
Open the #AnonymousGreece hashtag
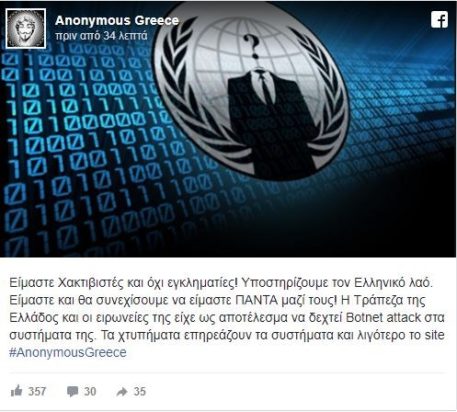[68, 352]
